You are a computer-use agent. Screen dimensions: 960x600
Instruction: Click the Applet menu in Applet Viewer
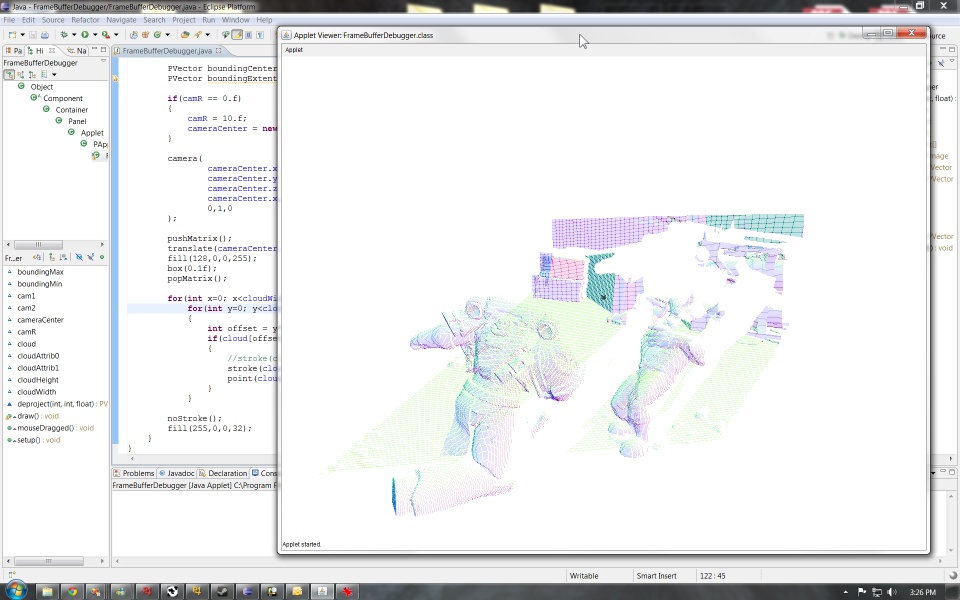[x=294, y=50]
